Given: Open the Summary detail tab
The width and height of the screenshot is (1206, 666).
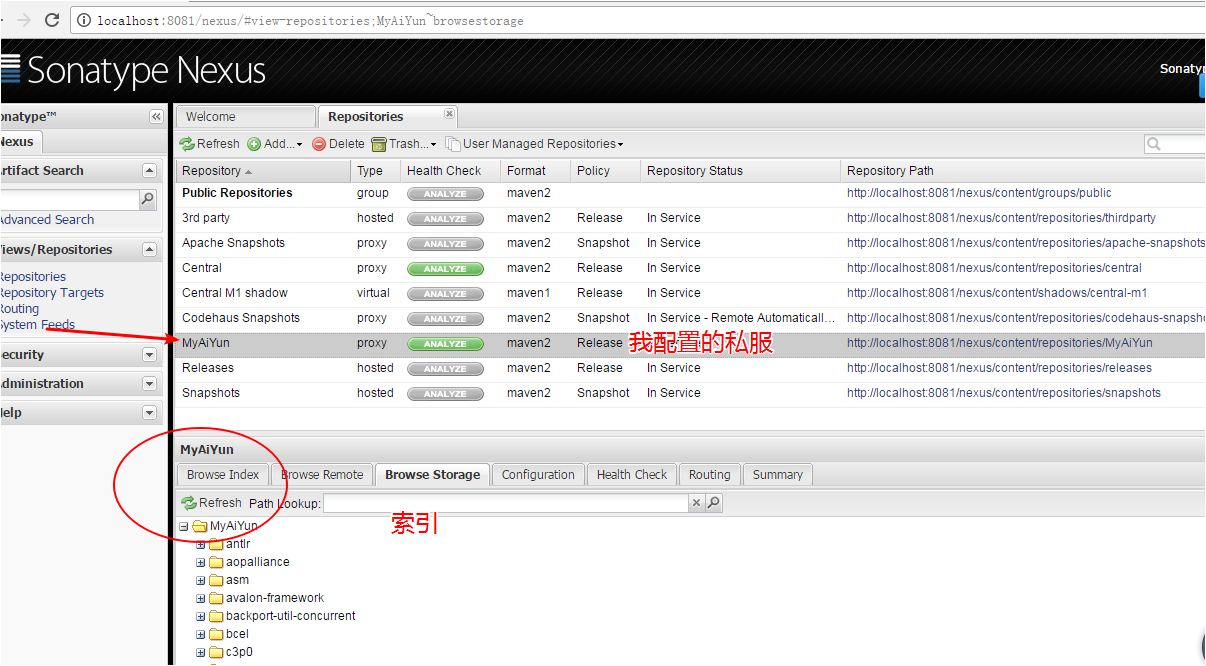Looking at the screenshot, I should [778, 475].
